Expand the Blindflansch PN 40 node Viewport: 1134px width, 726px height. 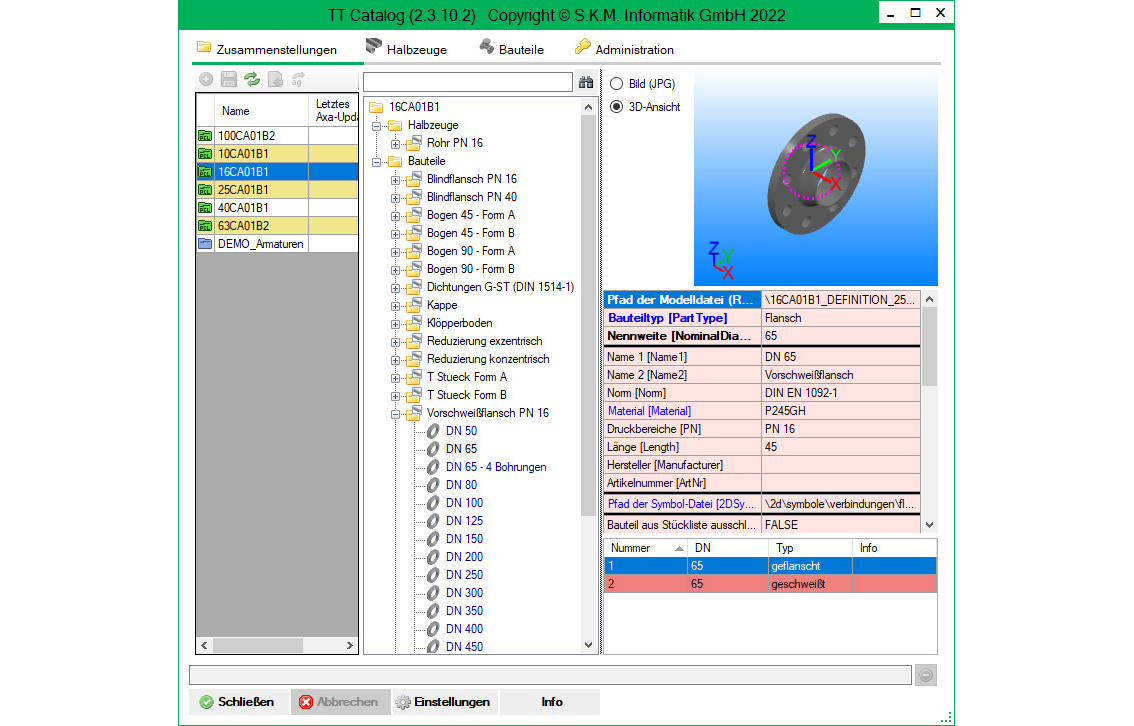[396, 198]
